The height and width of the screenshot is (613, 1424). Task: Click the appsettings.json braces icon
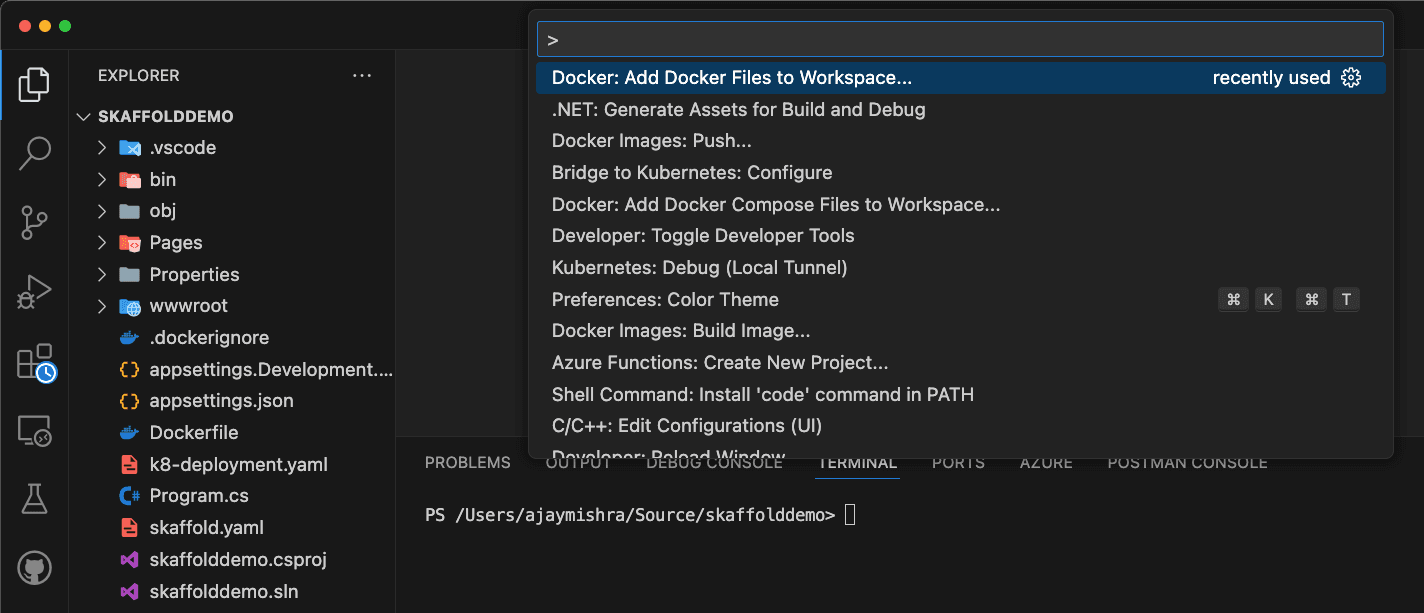click(x=129, y=401)
